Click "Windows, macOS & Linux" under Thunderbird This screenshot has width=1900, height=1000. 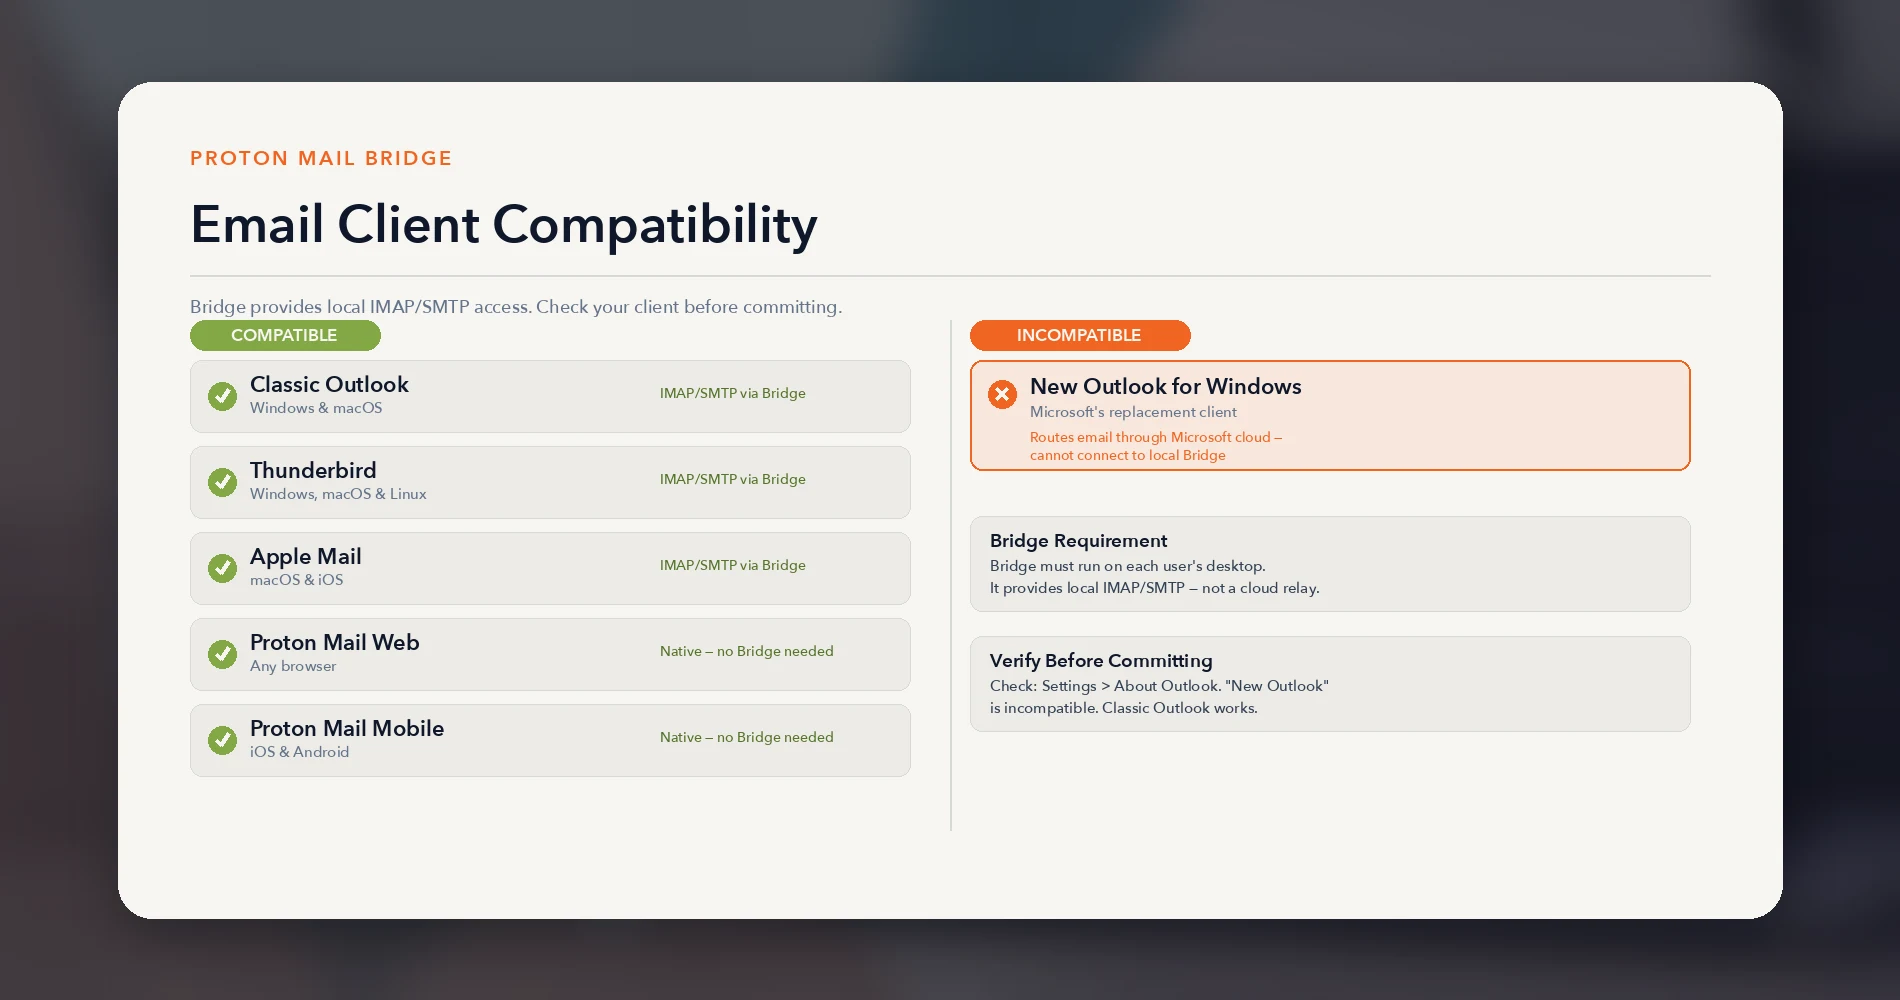tap(338, 494)
